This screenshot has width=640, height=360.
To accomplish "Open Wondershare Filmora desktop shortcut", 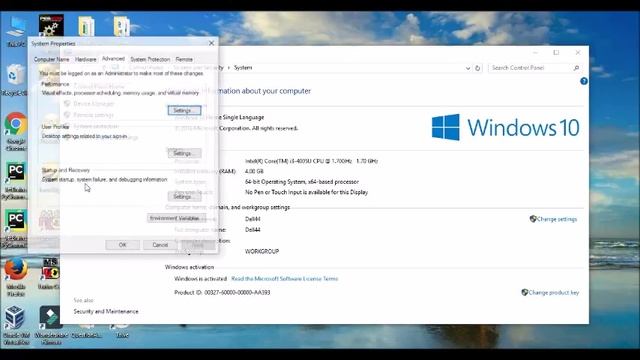I will [51, 324].
